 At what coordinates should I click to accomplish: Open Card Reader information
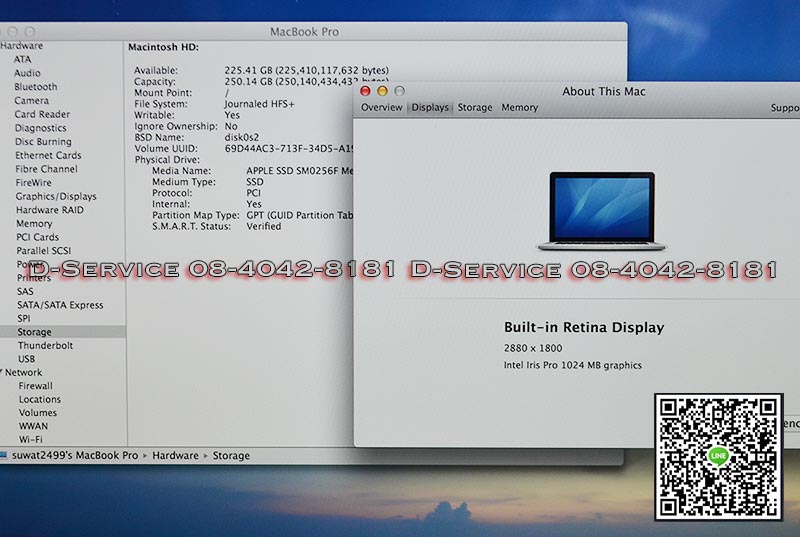coord(42,114)
